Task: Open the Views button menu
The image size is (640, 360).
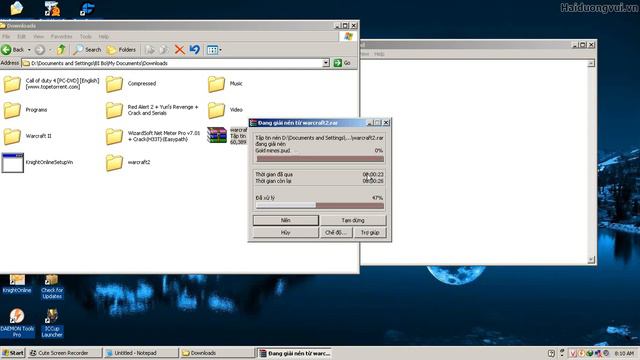Action: pos(214,50)
